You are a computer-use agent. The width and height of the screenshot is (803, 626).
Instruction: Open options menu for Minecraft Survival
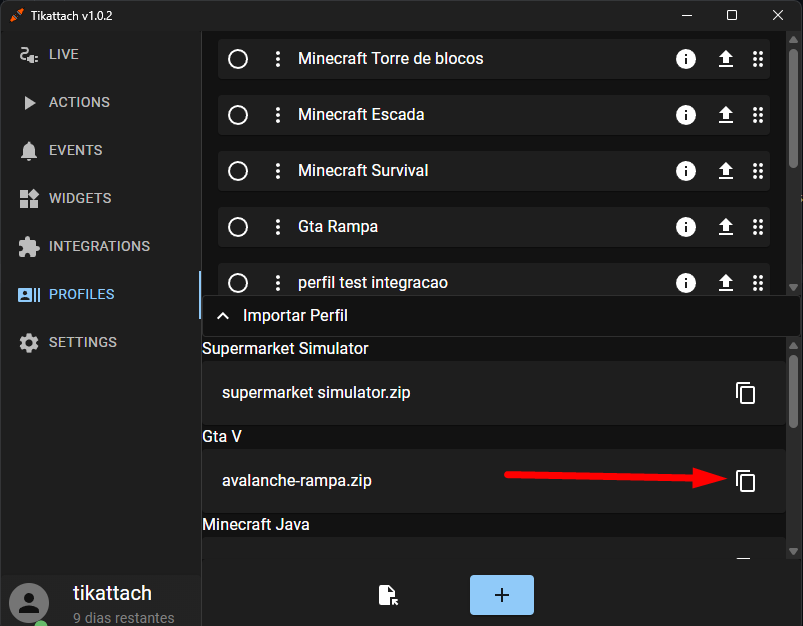pyautogui.click(x=278, y=171)
